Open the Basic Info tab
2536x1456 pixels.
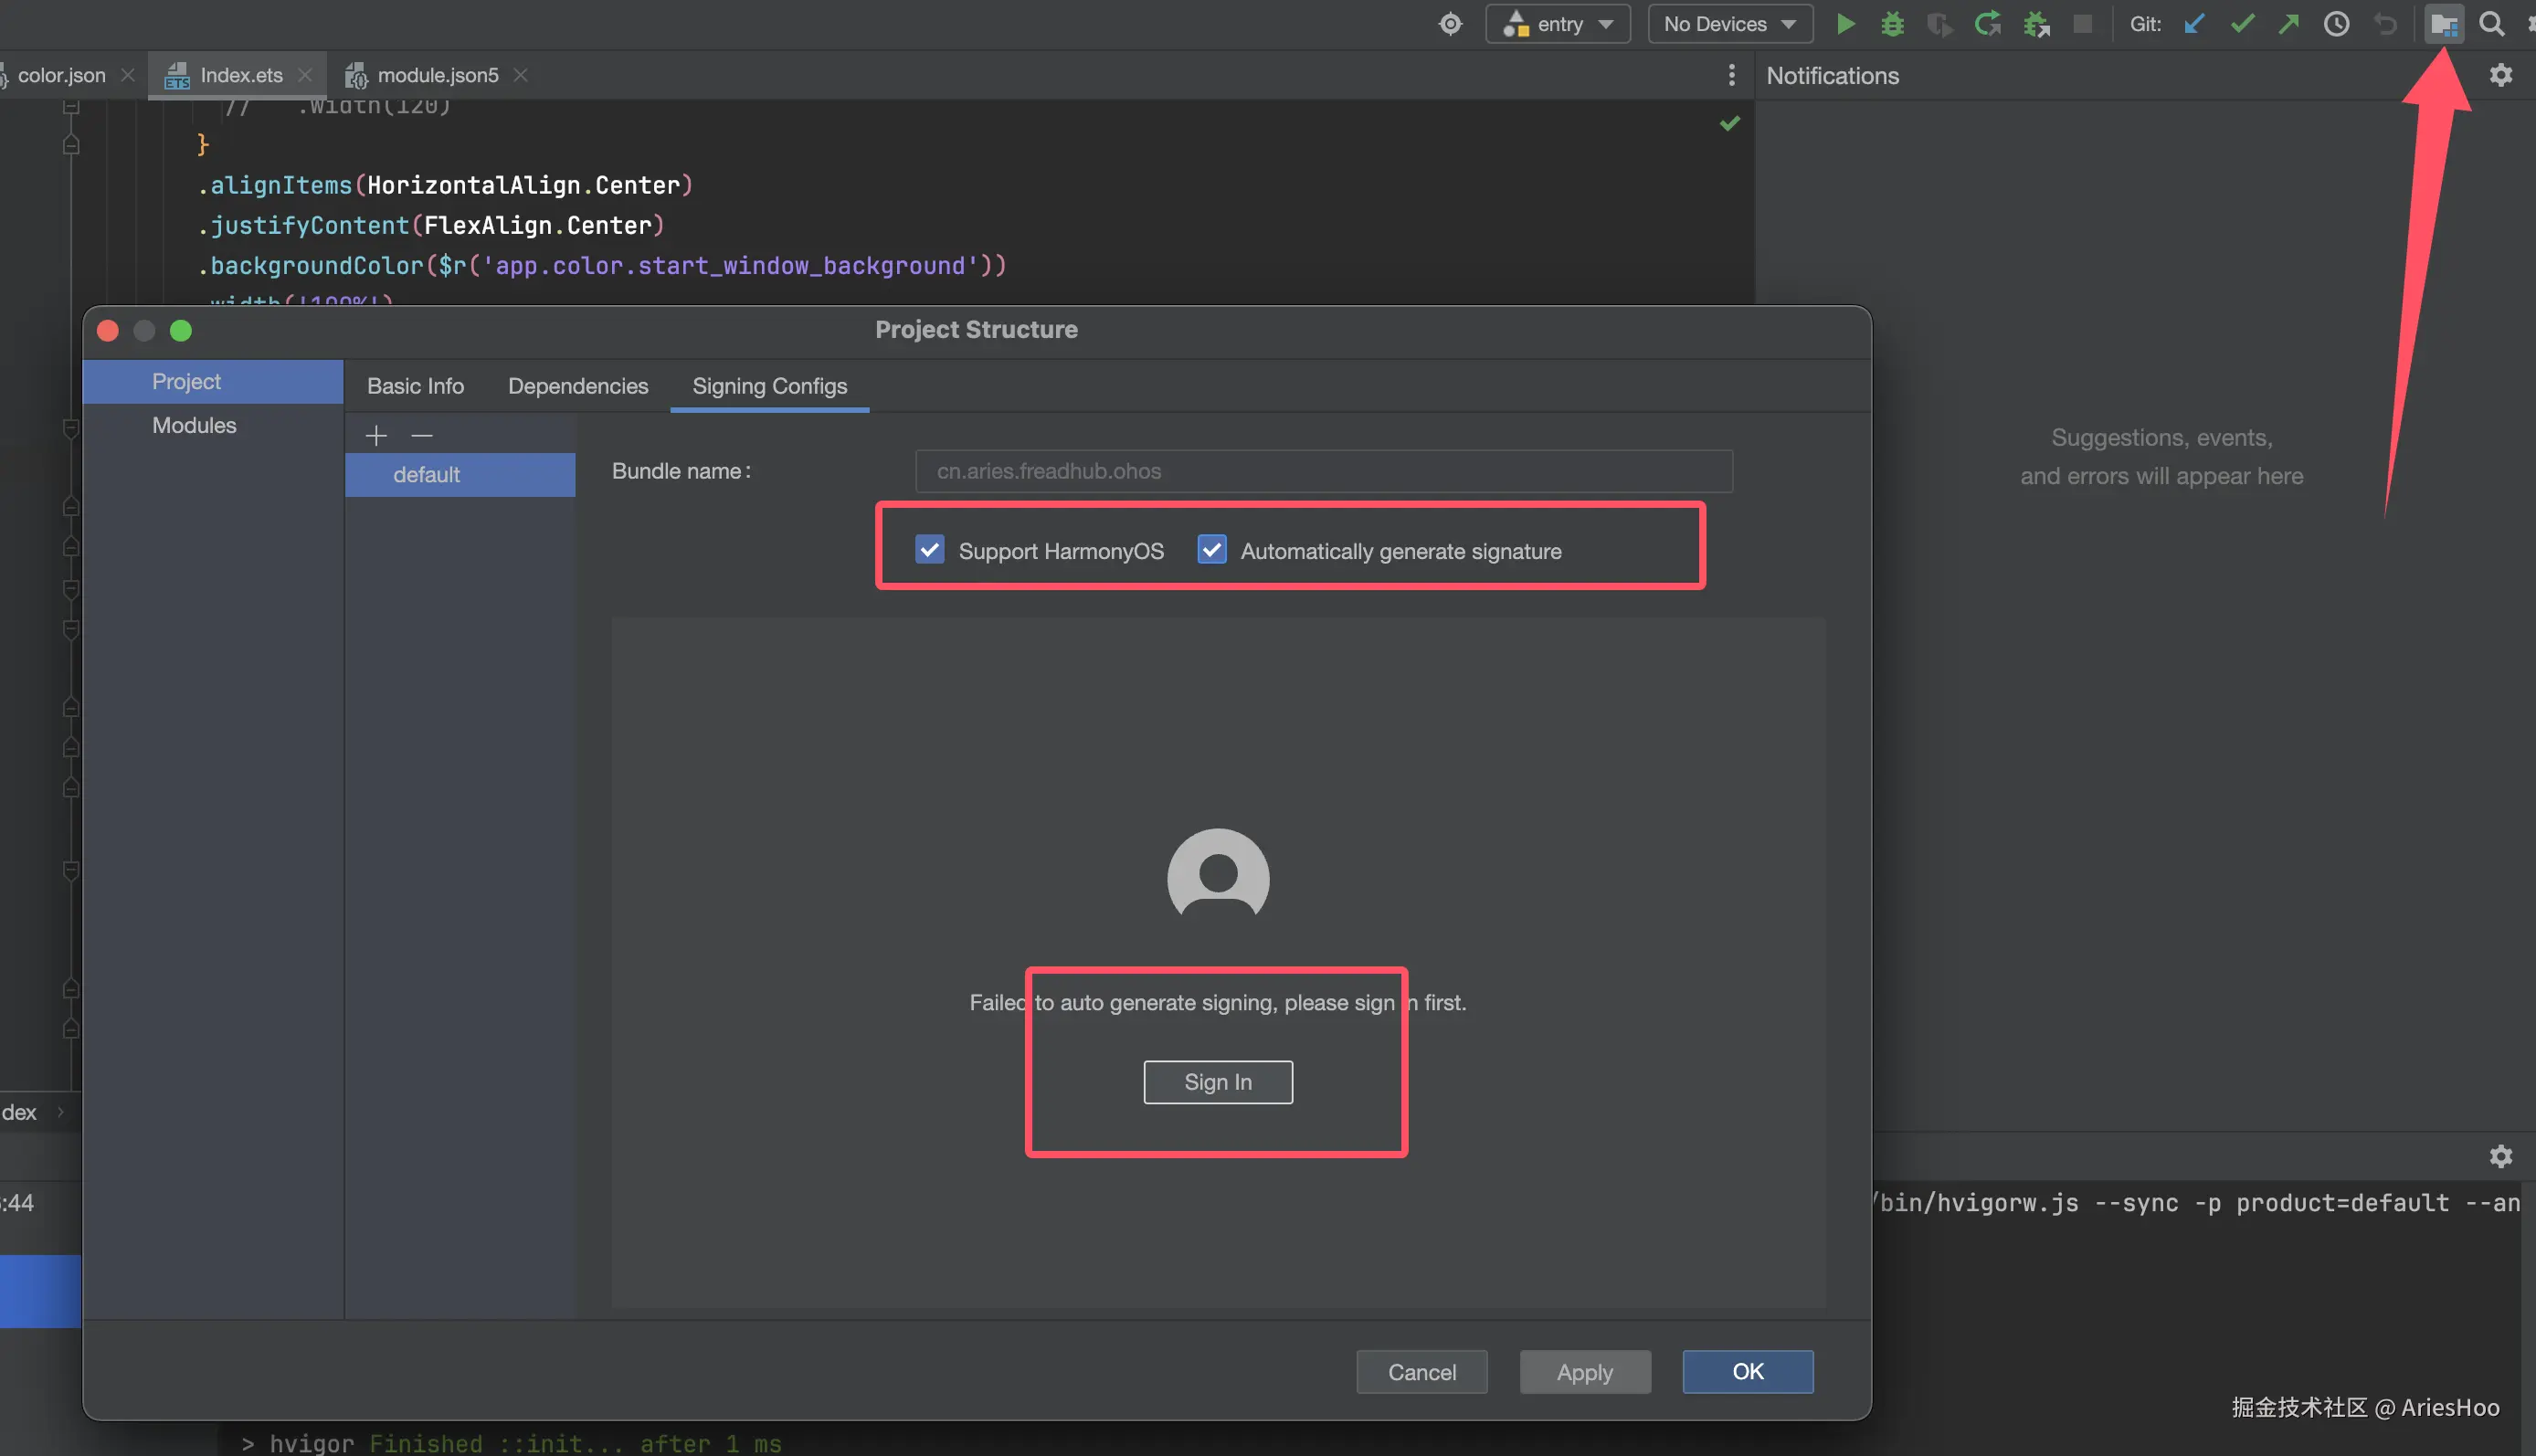tap(415, 386)
